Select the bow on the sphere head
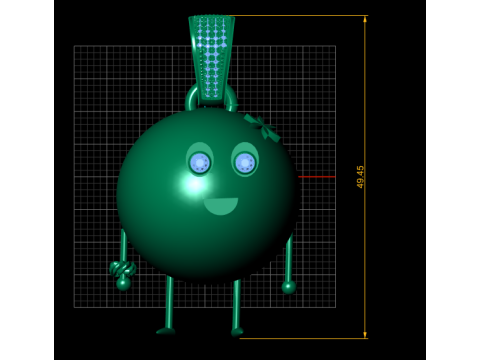 click(262, 128)
